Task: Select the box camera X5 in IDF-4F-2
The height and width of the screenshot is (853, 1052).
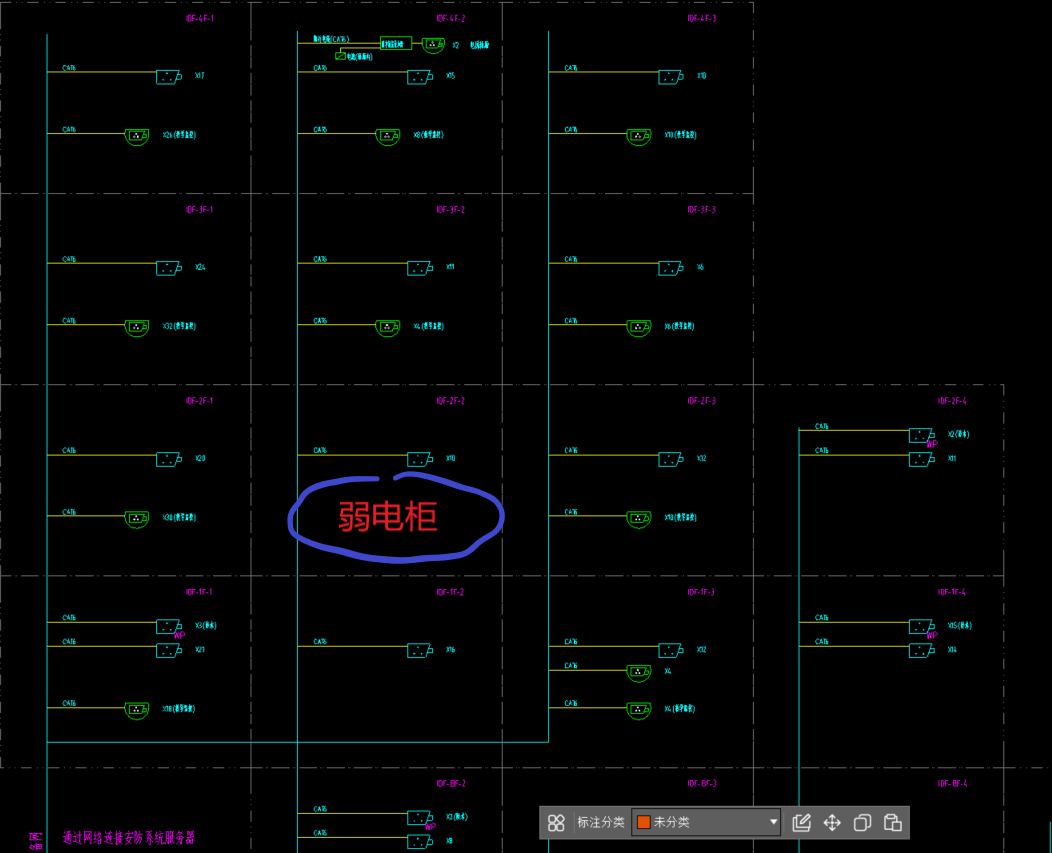Action: 419,77
